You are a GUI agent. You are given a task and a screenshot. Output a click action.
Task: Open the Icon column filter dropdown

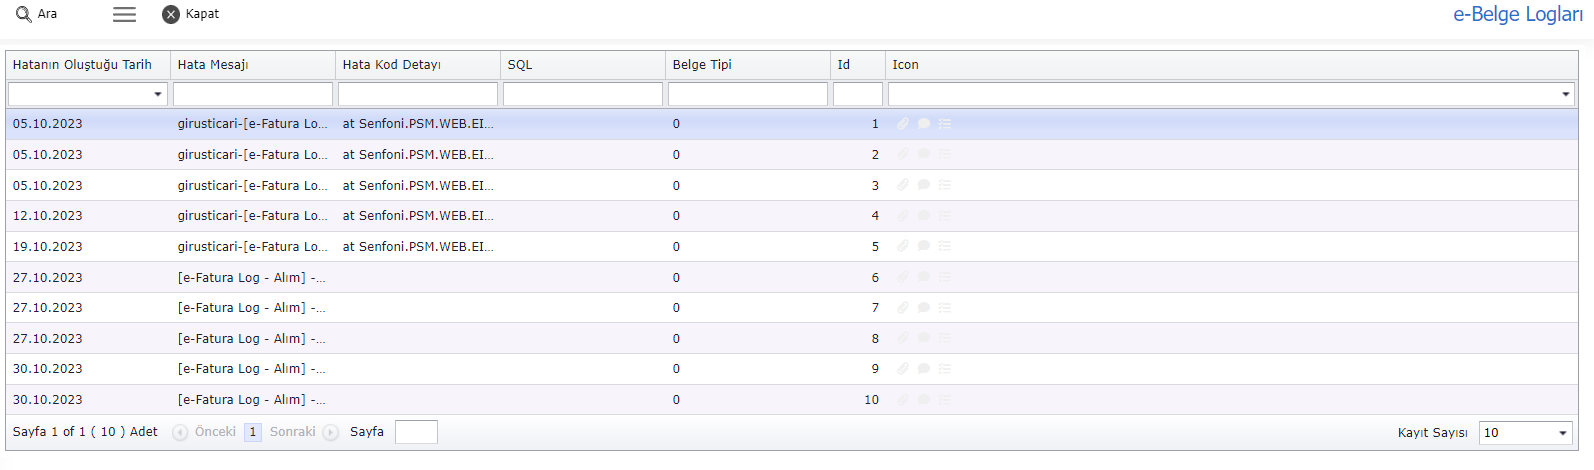pyautogui.click(x=1565, y=94)
